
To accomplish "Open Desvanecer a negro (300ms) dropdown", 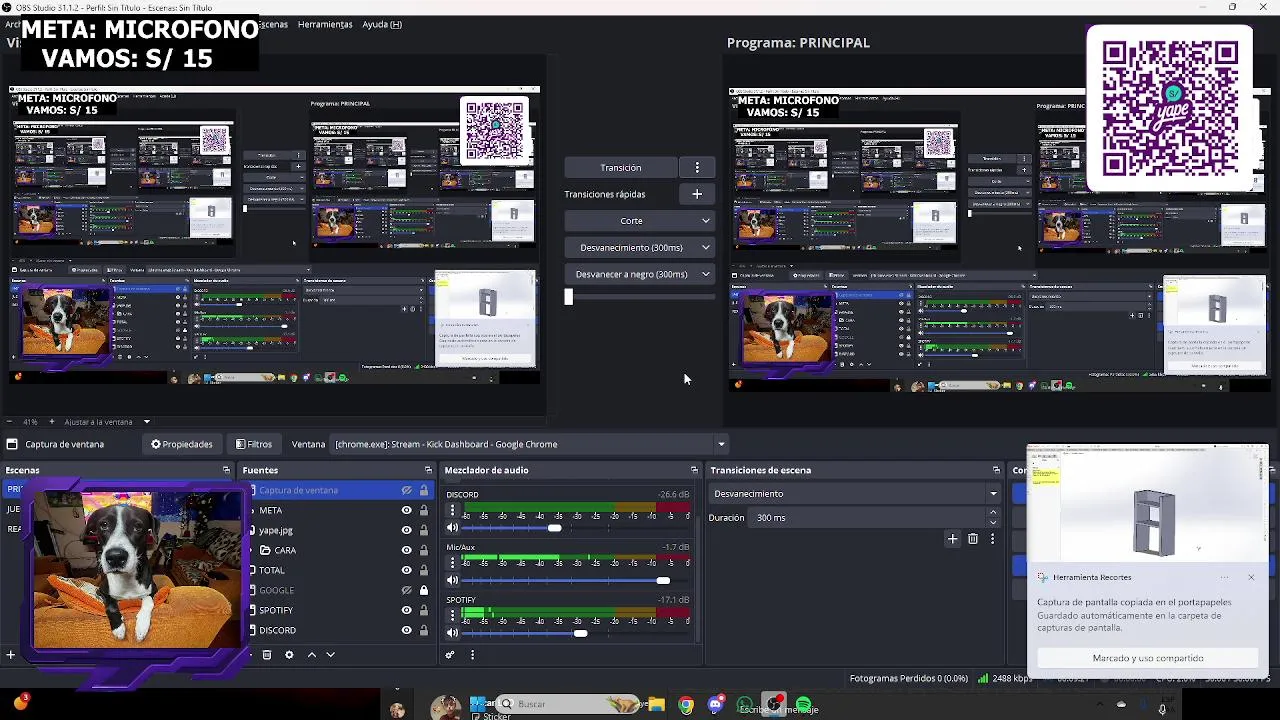I will pos(639,274).
